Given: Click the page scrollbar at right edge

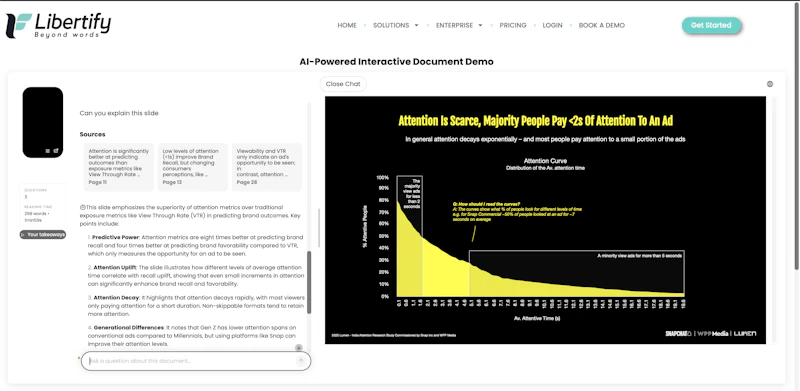Looking at the screenshot, I should (797, 135).
